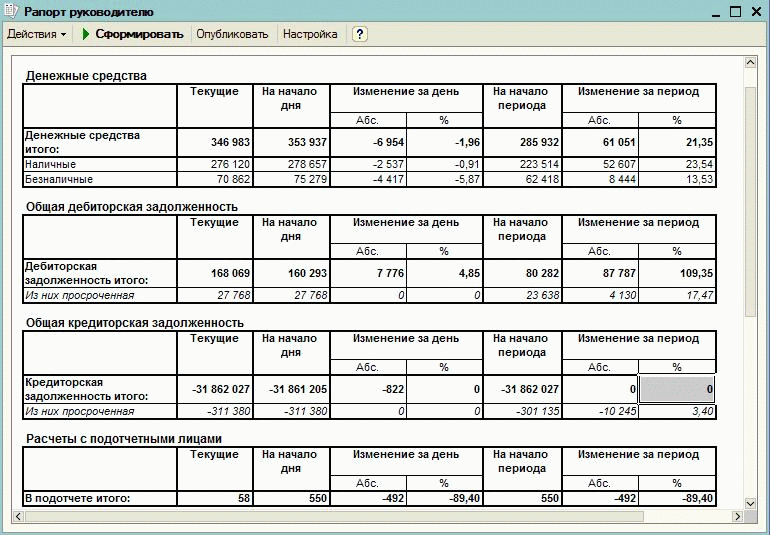The image size is (770, 535).
Task: Click the report document icon in title bar
Action: tap(12, 11)
